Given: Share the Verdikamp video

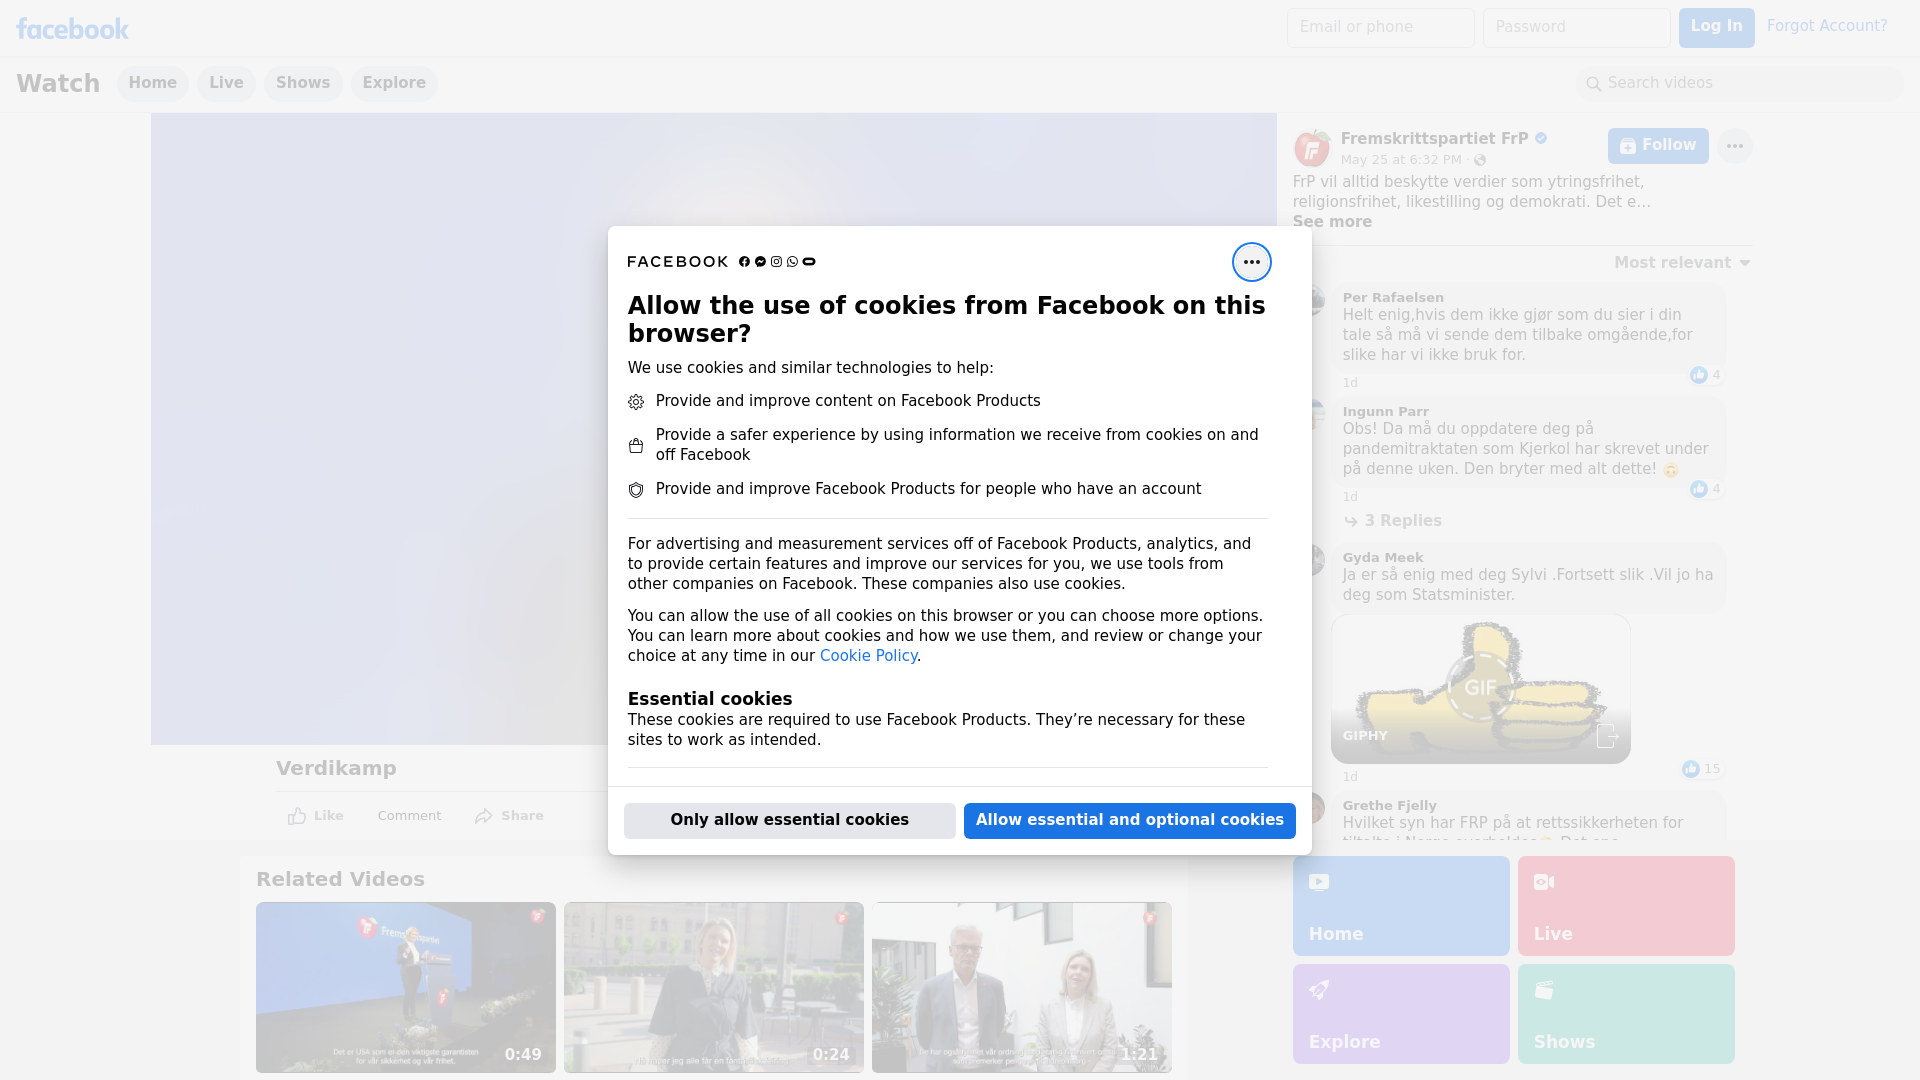Looking at the screenshot, I should (x=510, y=816).
